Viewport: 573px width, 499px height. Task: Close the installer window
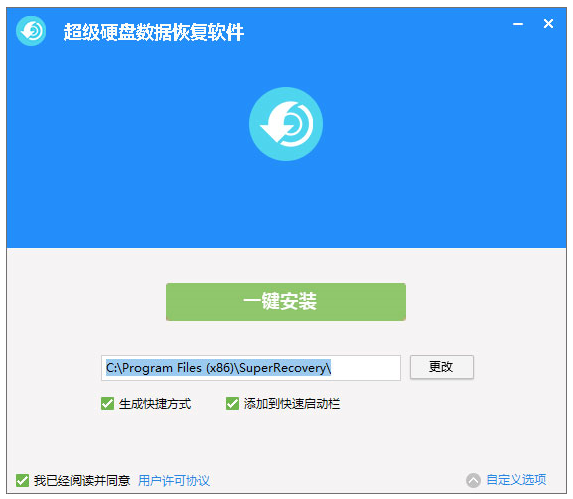548,24
